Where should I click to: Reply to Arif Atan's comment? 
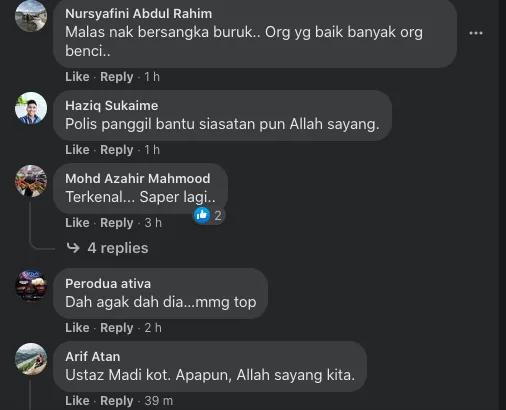117,401
